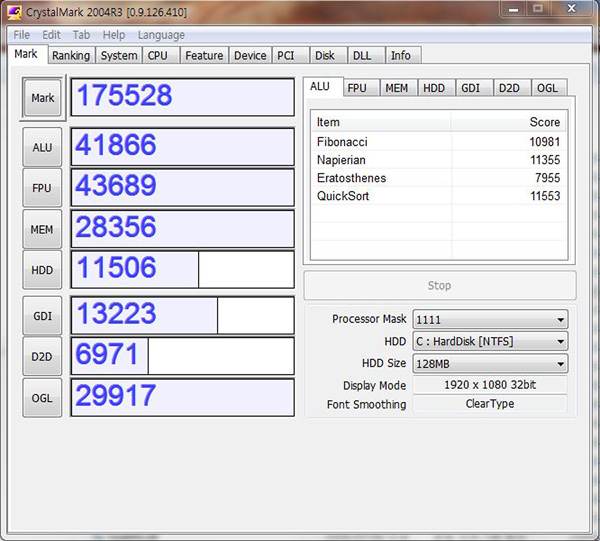Click the GDI score bar 13223
This screenshot has width=600, height=541.
183,315
